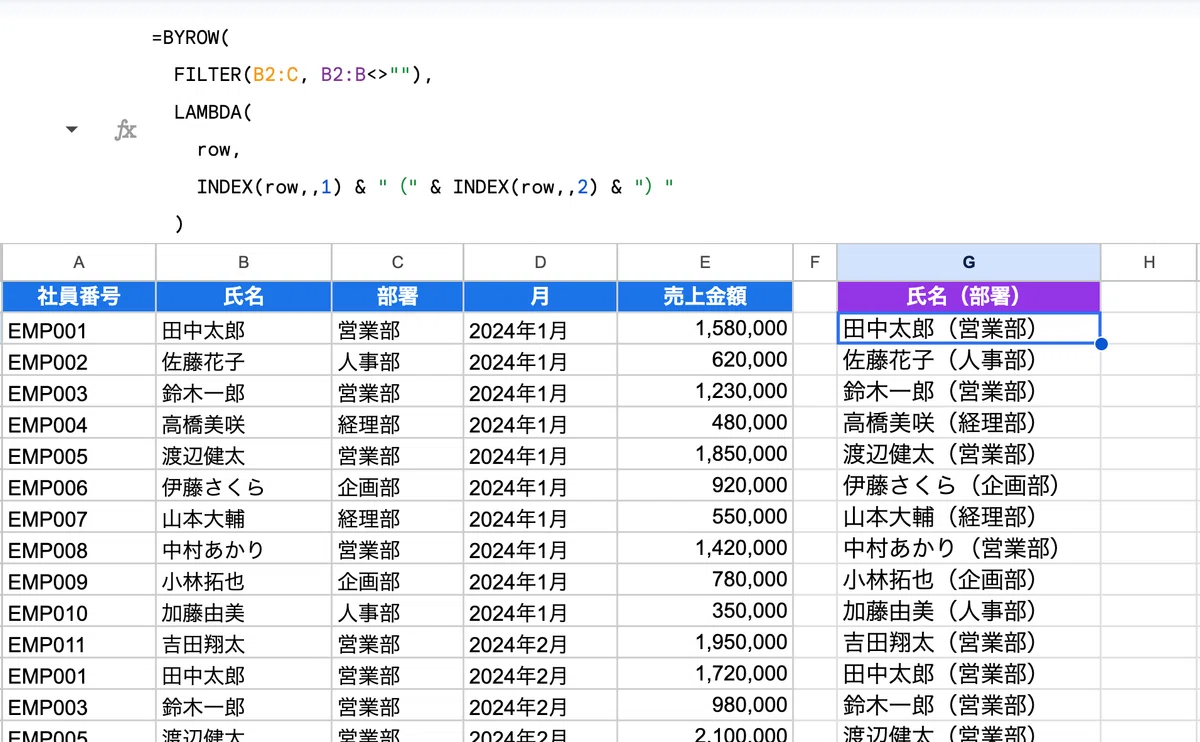Click the 部署 header cell

(x=397, y=296)
